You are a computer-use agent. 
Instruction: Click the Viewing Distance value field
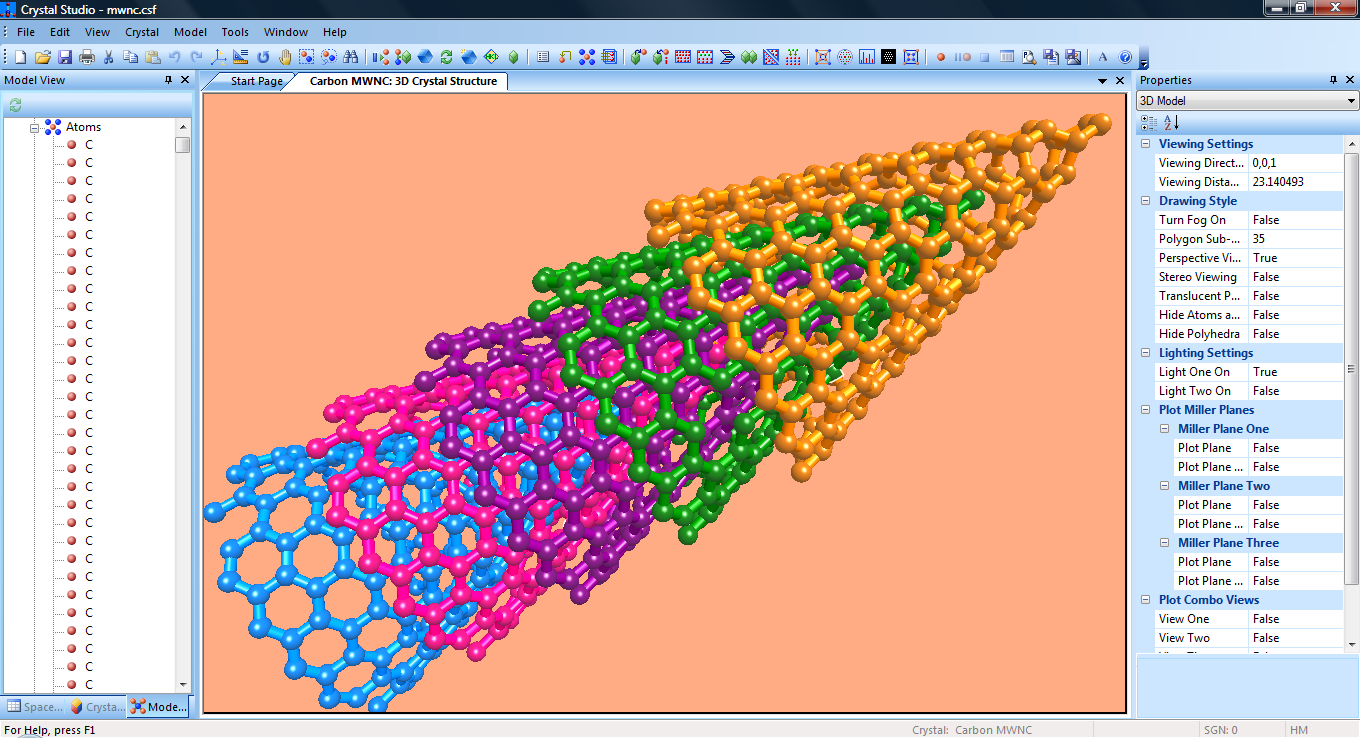point(1295,182)
